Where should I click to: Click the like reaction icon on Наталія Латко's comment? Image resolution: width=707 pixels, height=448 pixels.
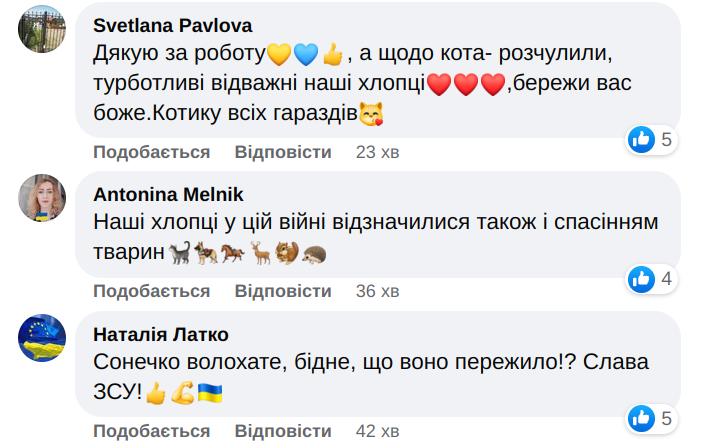641,417
